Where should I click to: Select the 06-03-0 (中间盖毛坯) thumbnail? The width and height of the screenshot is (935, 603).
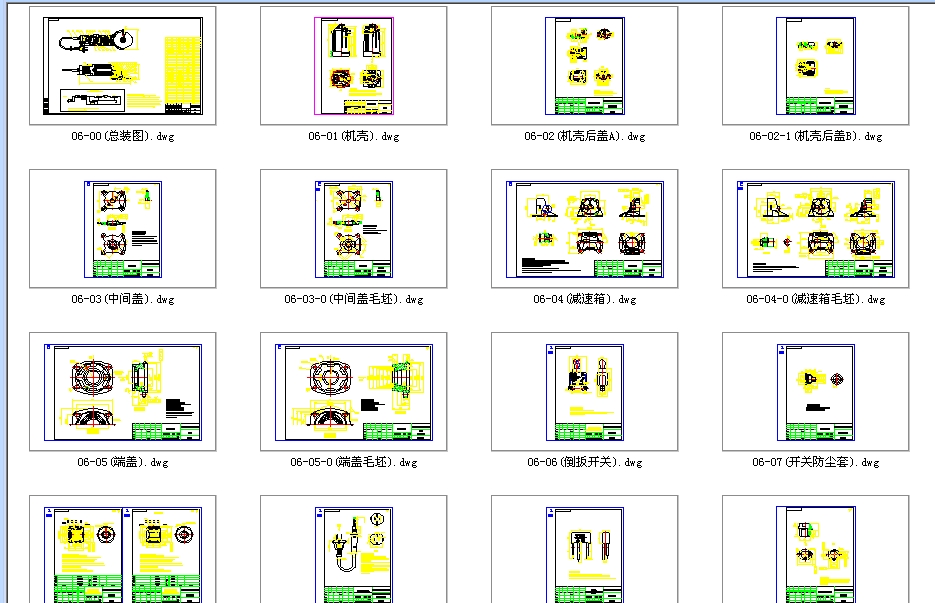pyautogui.click(x=354, y=228)
